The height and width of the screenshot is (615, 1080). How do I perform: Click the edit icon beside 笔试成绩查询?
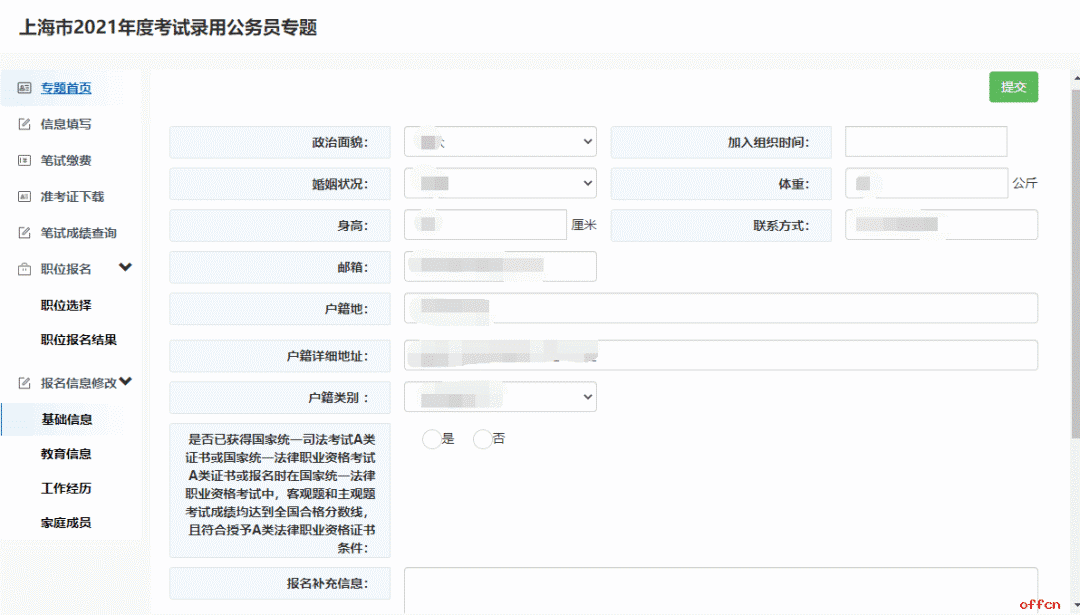pos(25,233)
